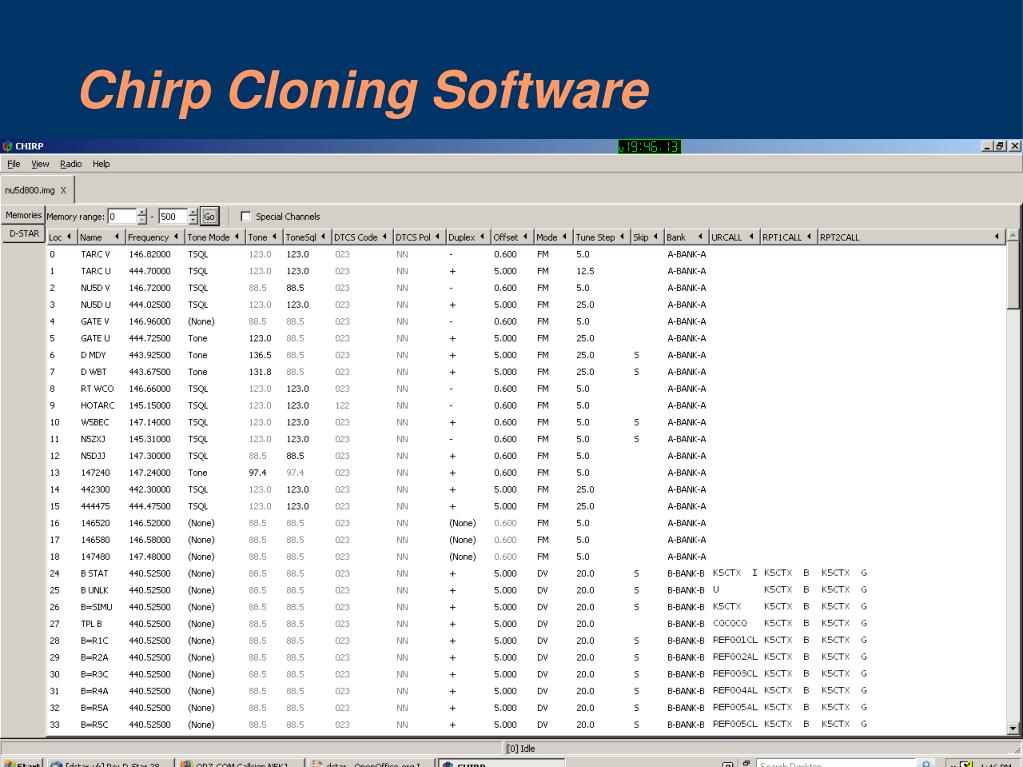1023x767 pixels.
Task: Click the arrow beside the Tone Mode header
Action: point(237,237)
